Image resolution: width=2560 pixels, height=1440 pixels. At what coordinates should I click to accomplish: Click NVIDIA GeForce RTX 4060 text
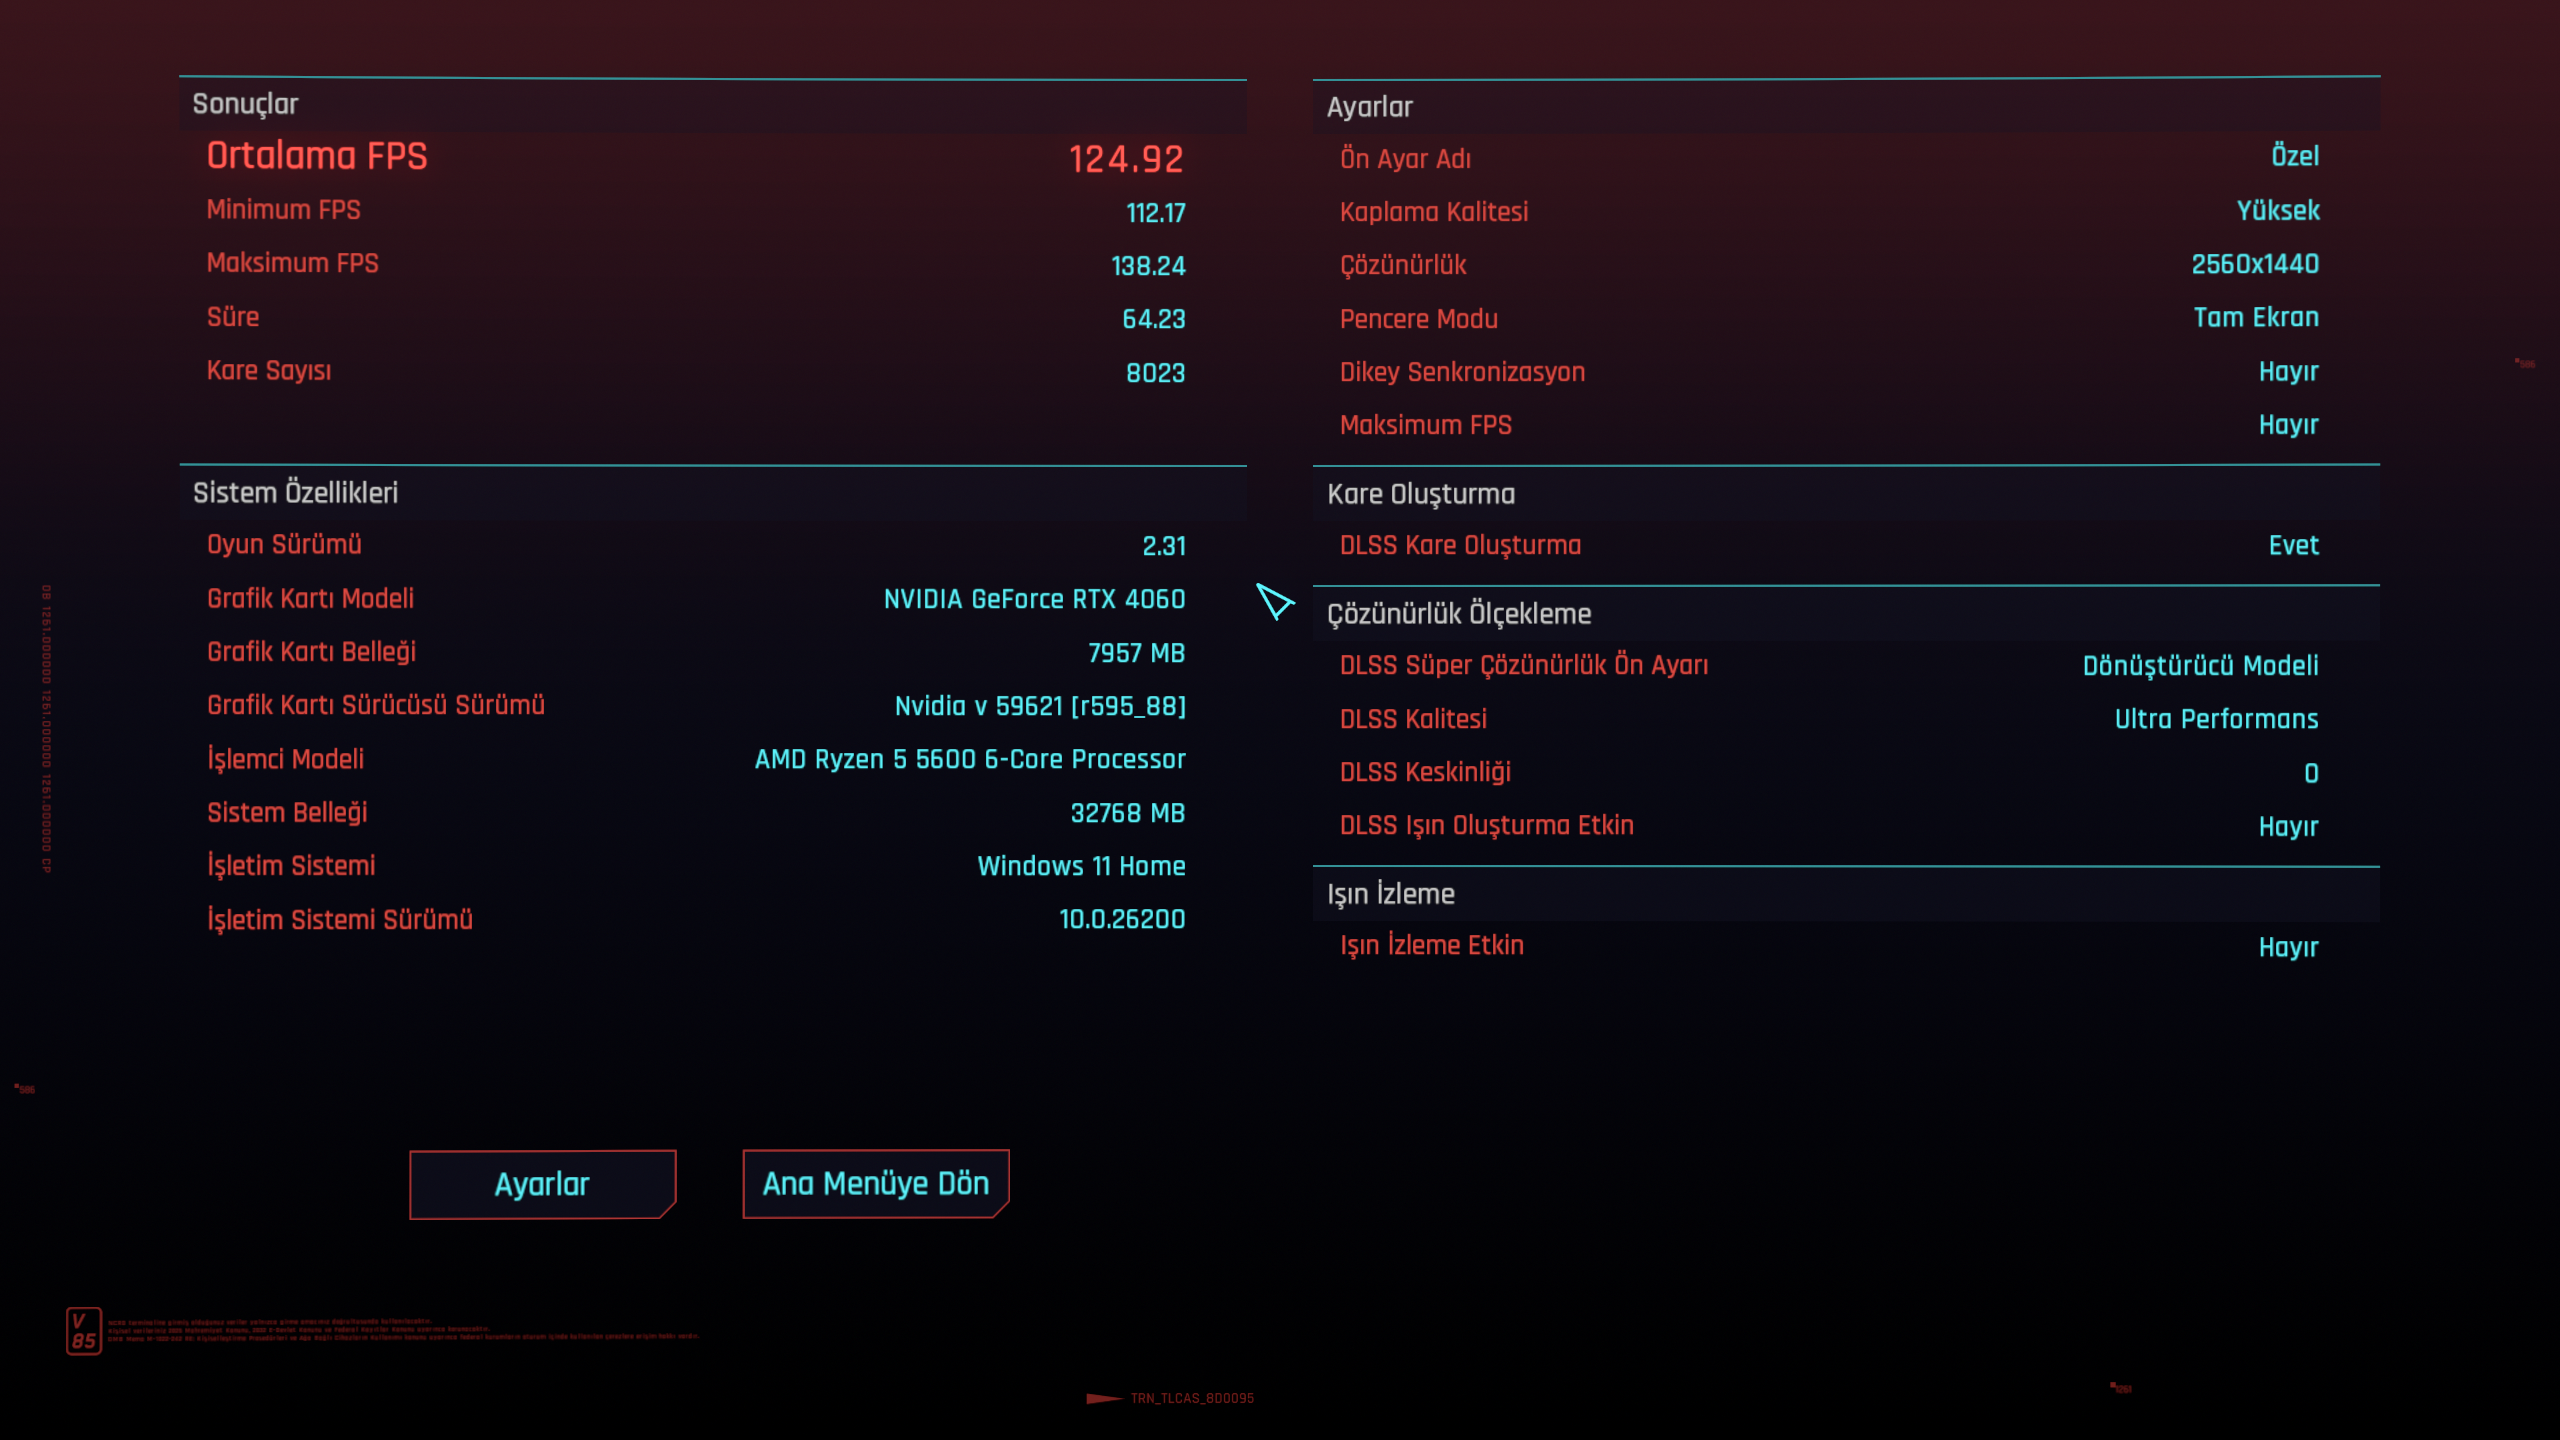click(x=1034, y=599)
